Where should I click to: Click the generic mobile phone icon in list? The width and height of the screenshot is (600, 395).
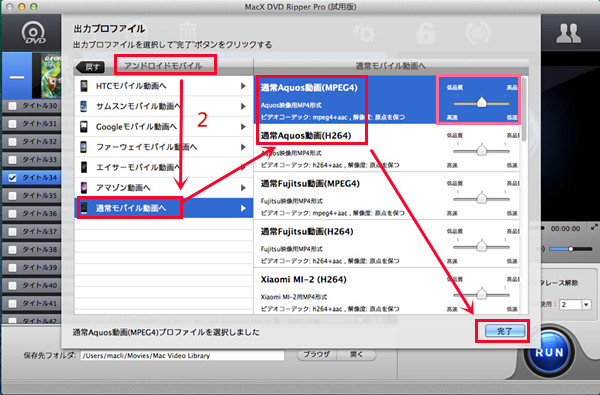(x=84, y=208)
